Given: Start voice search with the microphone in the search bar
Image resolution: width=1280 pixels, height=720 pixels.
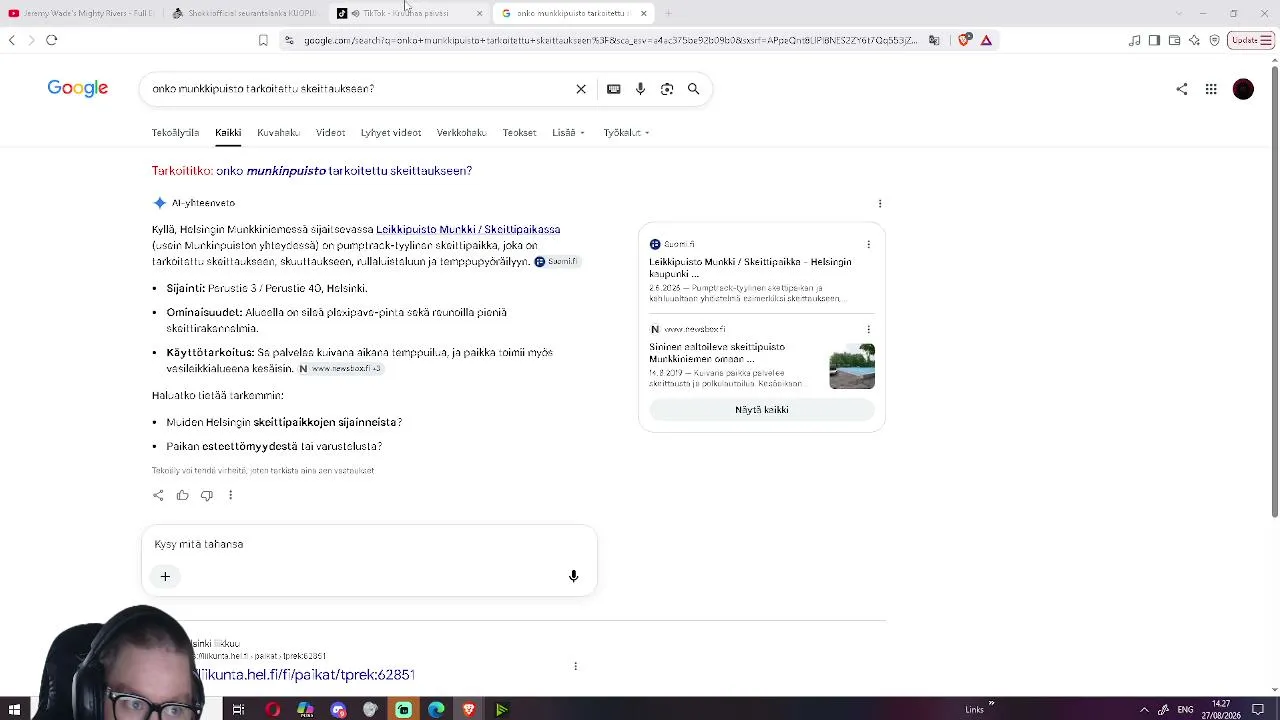Looking at the screenshot, I should (x=640, y=89).
